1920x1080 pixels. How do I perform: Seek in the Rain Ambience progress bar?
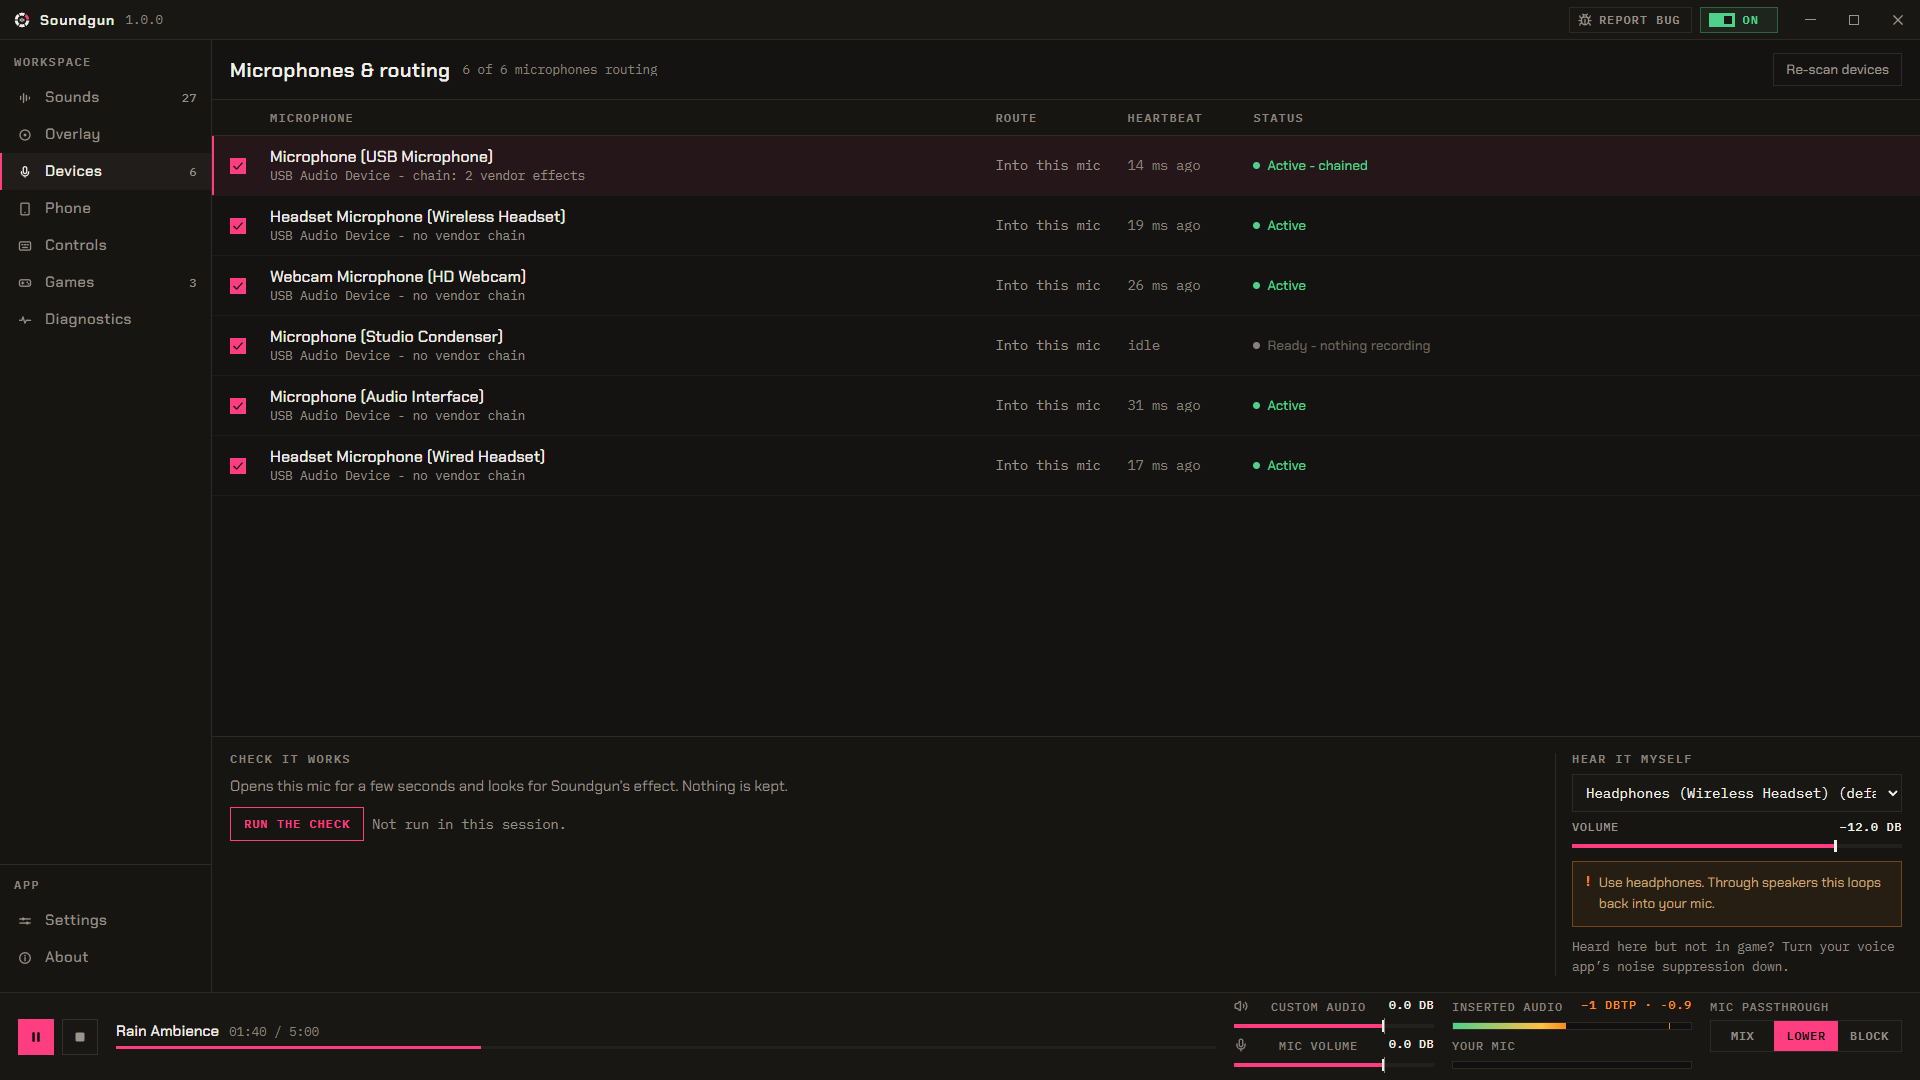[x=666, y=1047]
